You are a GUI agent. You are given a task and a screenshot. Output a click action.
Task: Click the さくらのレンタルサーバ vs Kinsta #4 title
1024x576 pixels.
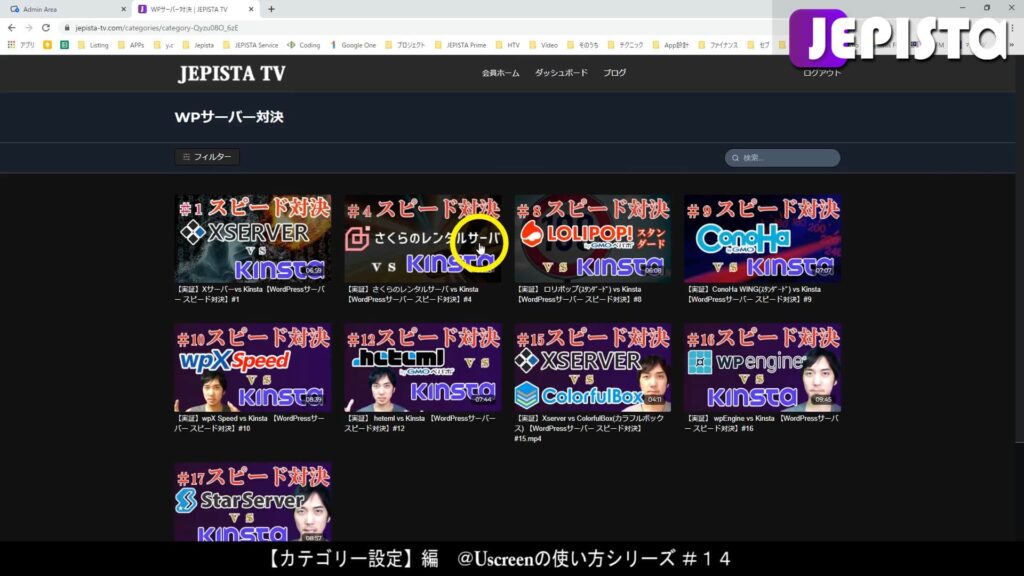[412, 295]
